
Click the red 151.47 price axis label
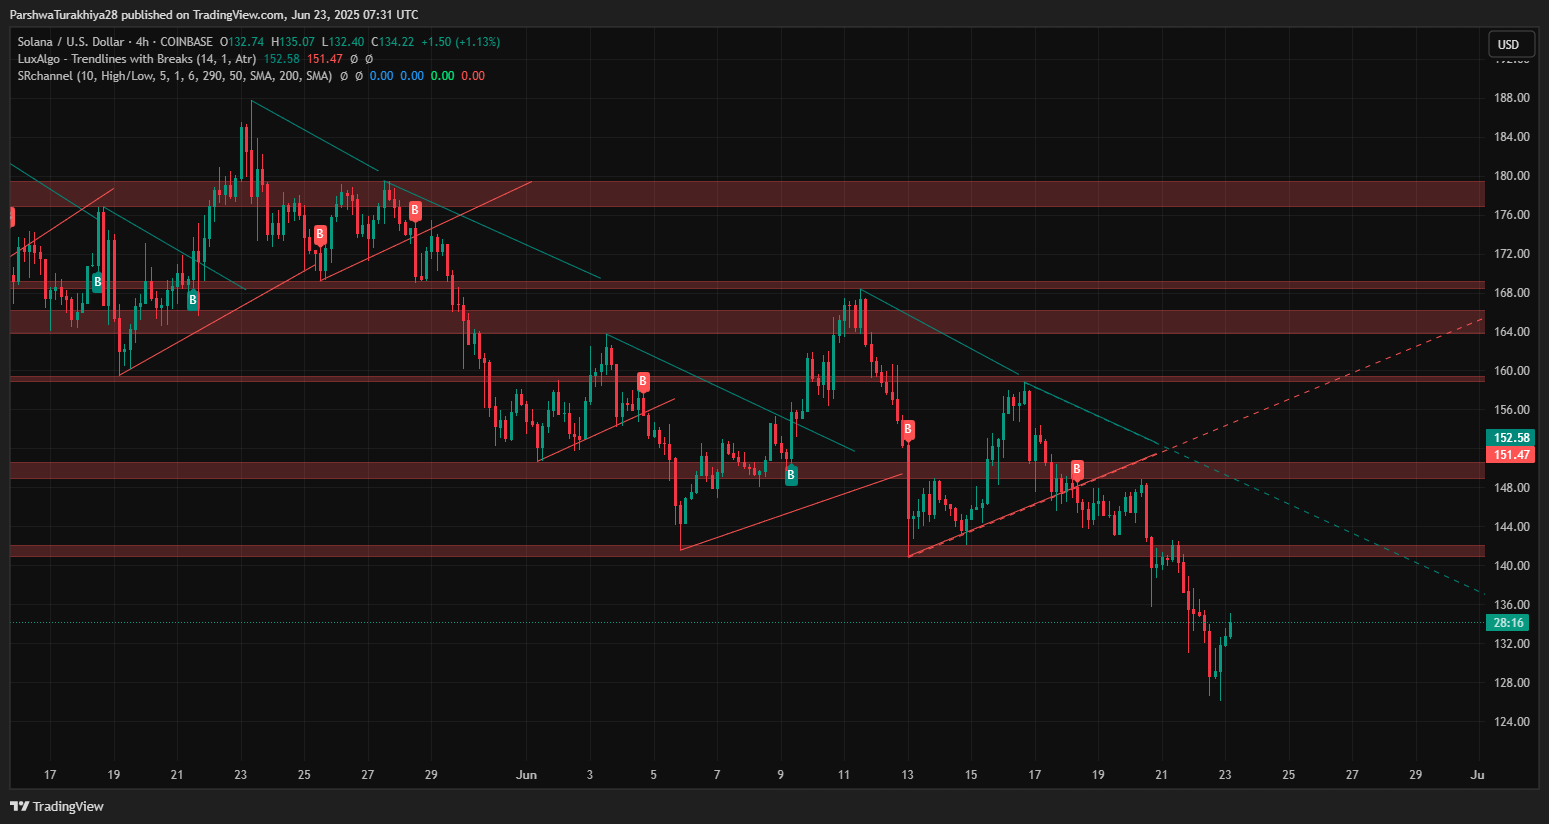(x=1511, y=455)
